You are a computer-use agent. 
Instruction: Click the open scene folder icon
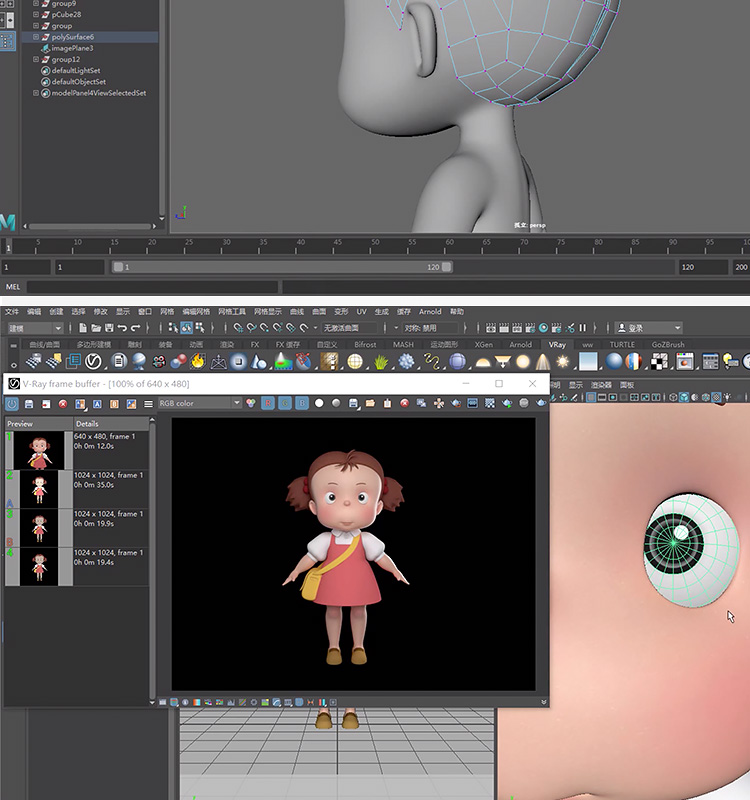point(96,328)
